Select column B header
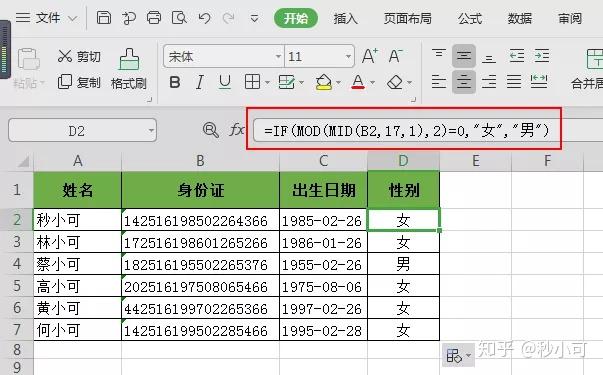Viewport: 603px width, 375px height. click(200, 161)
